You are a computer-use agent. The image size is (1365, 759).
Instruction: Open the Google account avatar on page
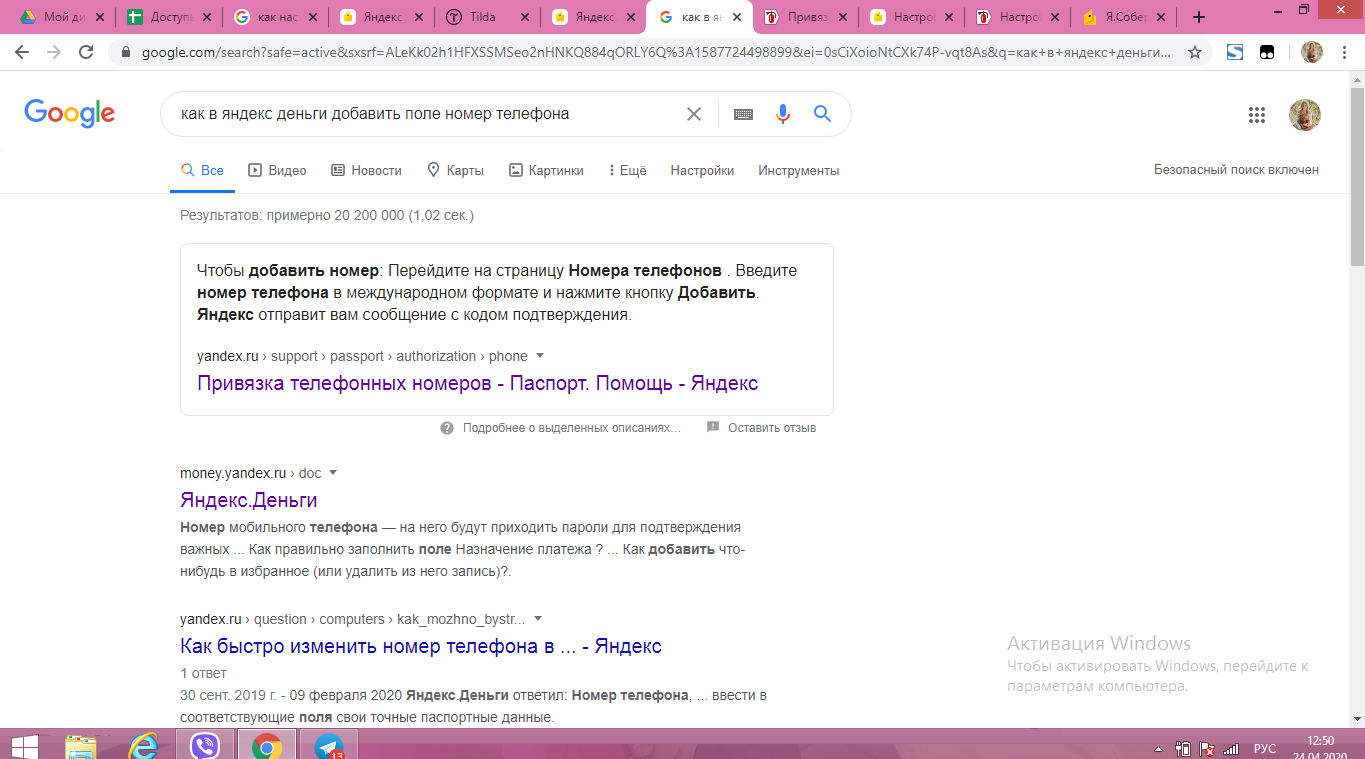coord(1305,115)
